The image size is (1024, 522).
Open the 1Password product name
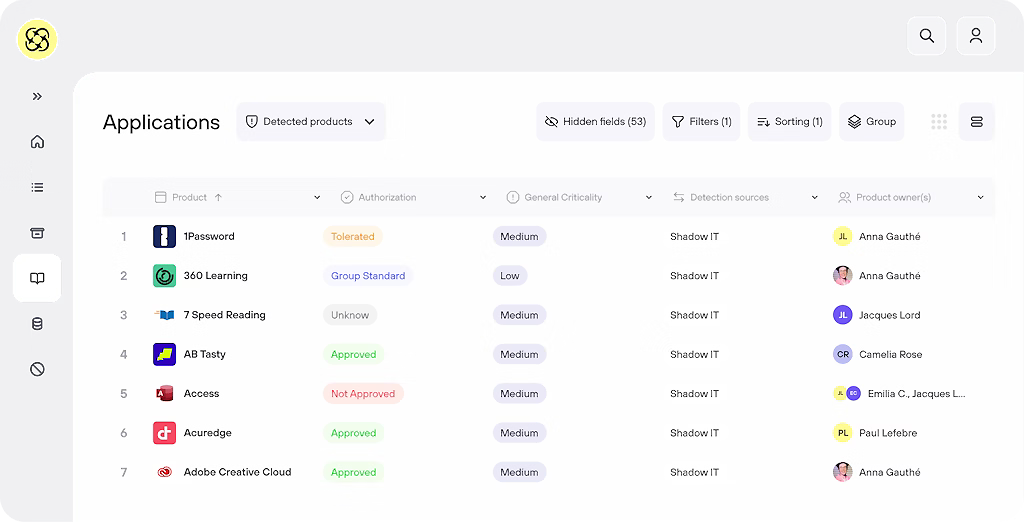click(209, 237)
